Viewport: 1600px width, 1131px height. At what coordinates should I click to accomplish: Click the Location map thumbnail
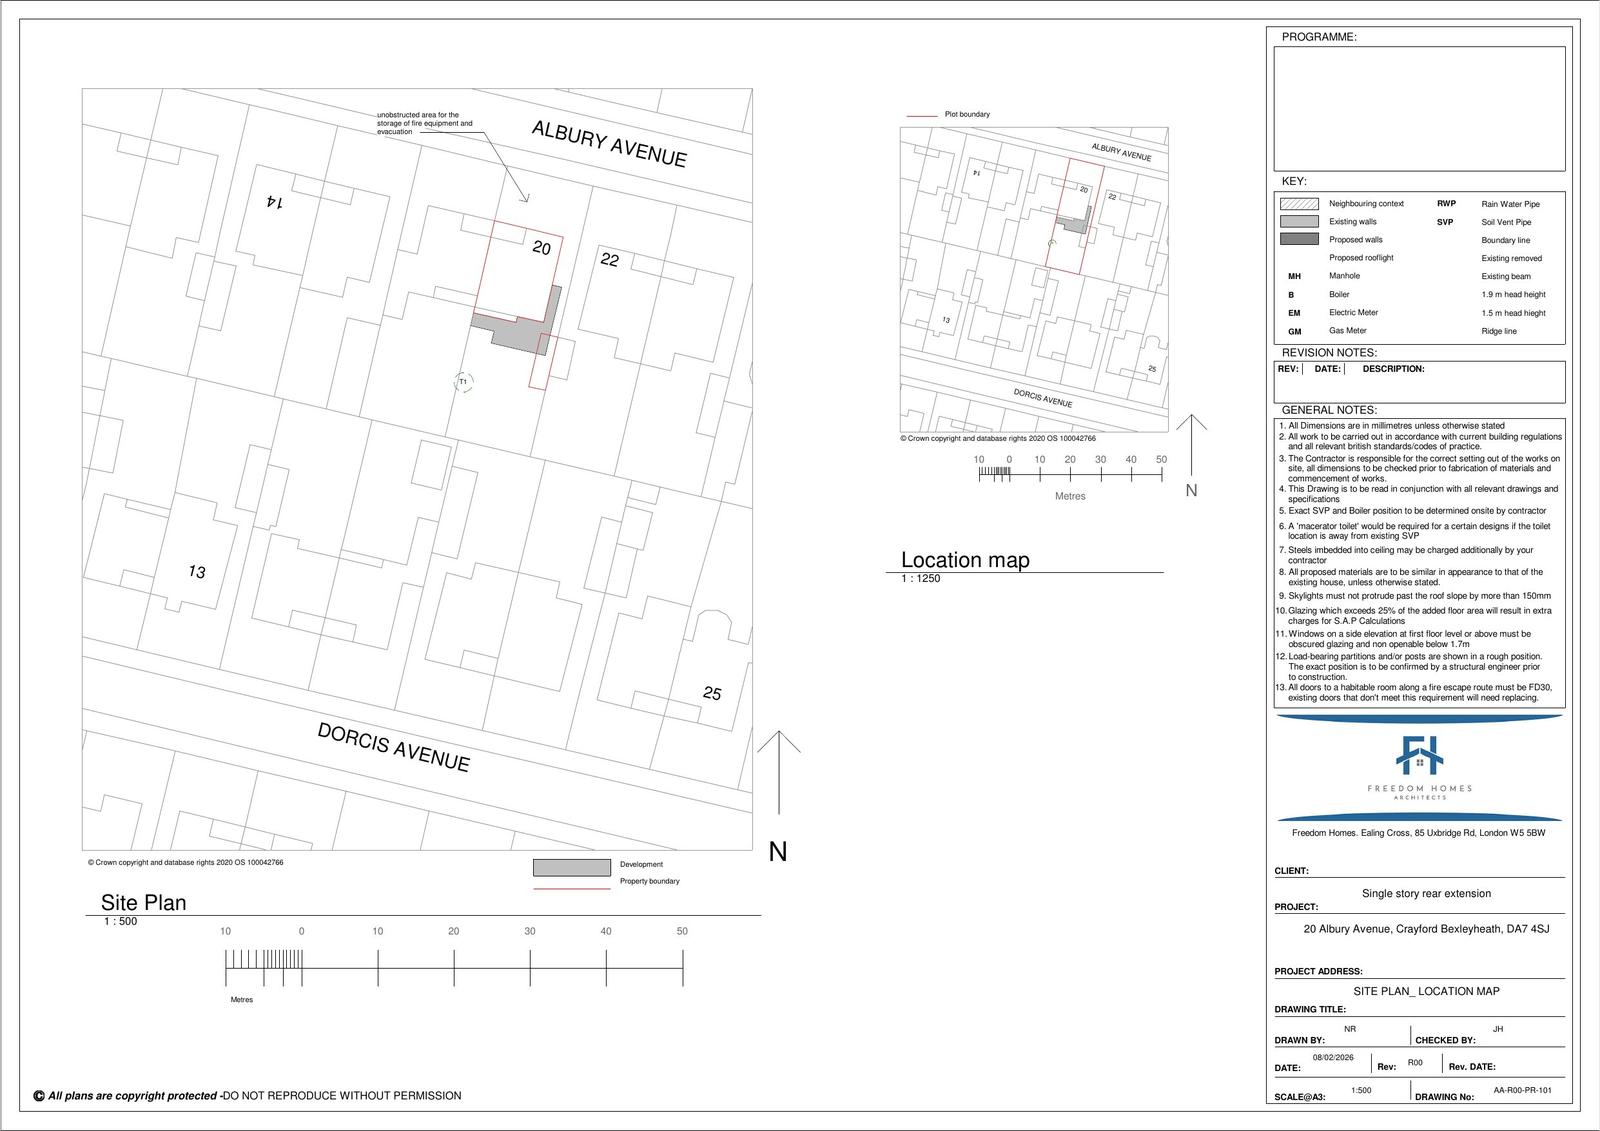point(1034,280)
